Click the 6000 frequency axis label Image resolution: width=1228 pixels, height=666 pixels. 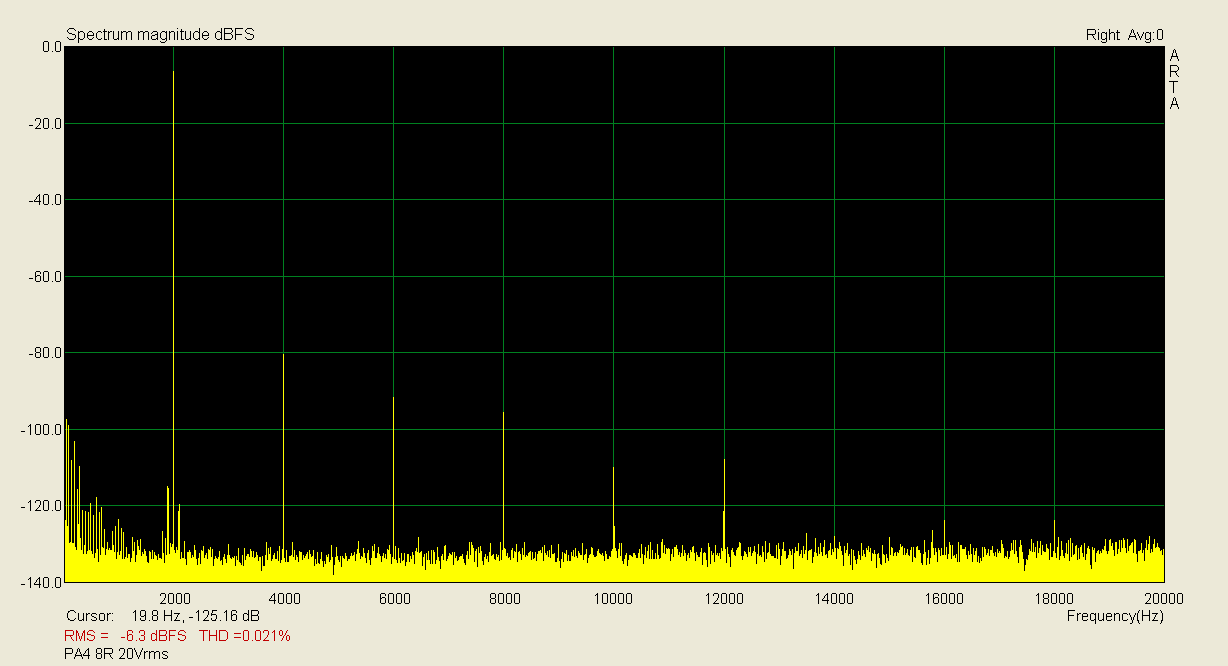pyautogui.click(x=394, y=599)
